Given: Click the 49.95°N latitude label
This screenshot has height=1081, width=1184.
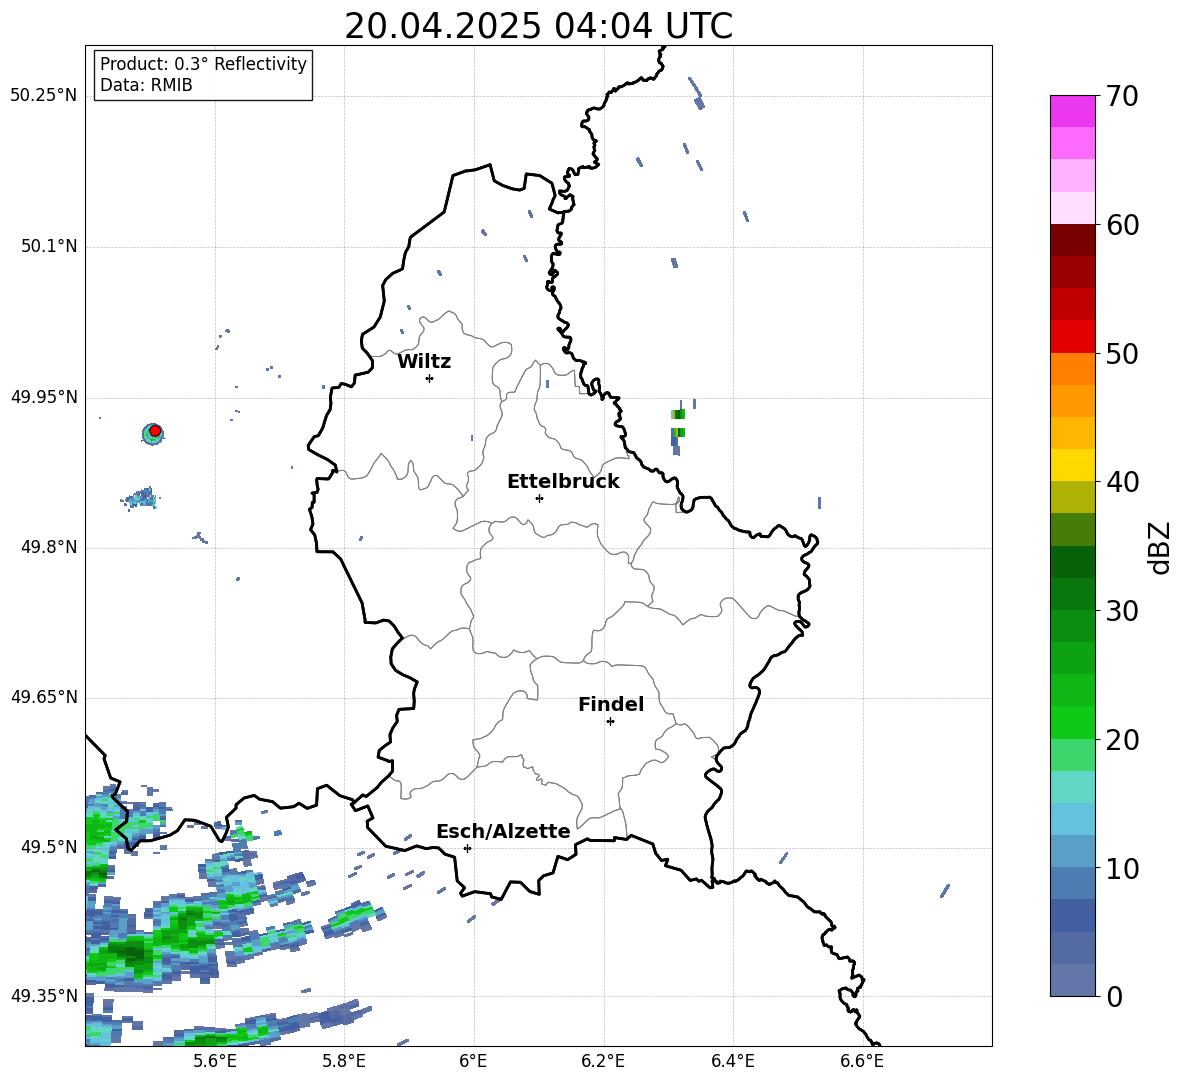Looking at the screenshot, I should pyautogui.click(x=44, y=397).
